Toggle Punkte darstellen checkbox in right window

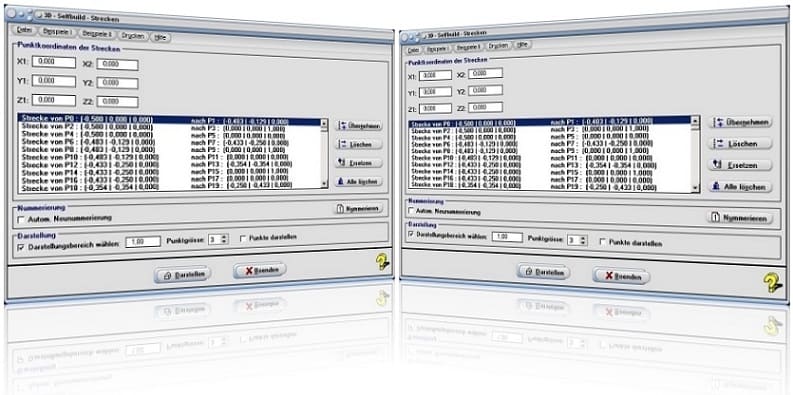(x=602, y=242)
